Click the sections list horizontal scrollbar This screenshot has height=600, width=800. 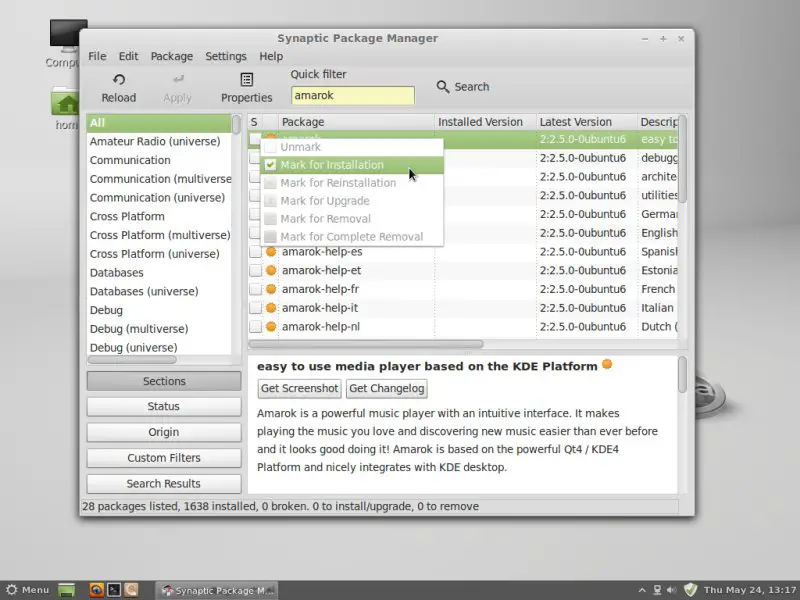(x=132, y=360)
